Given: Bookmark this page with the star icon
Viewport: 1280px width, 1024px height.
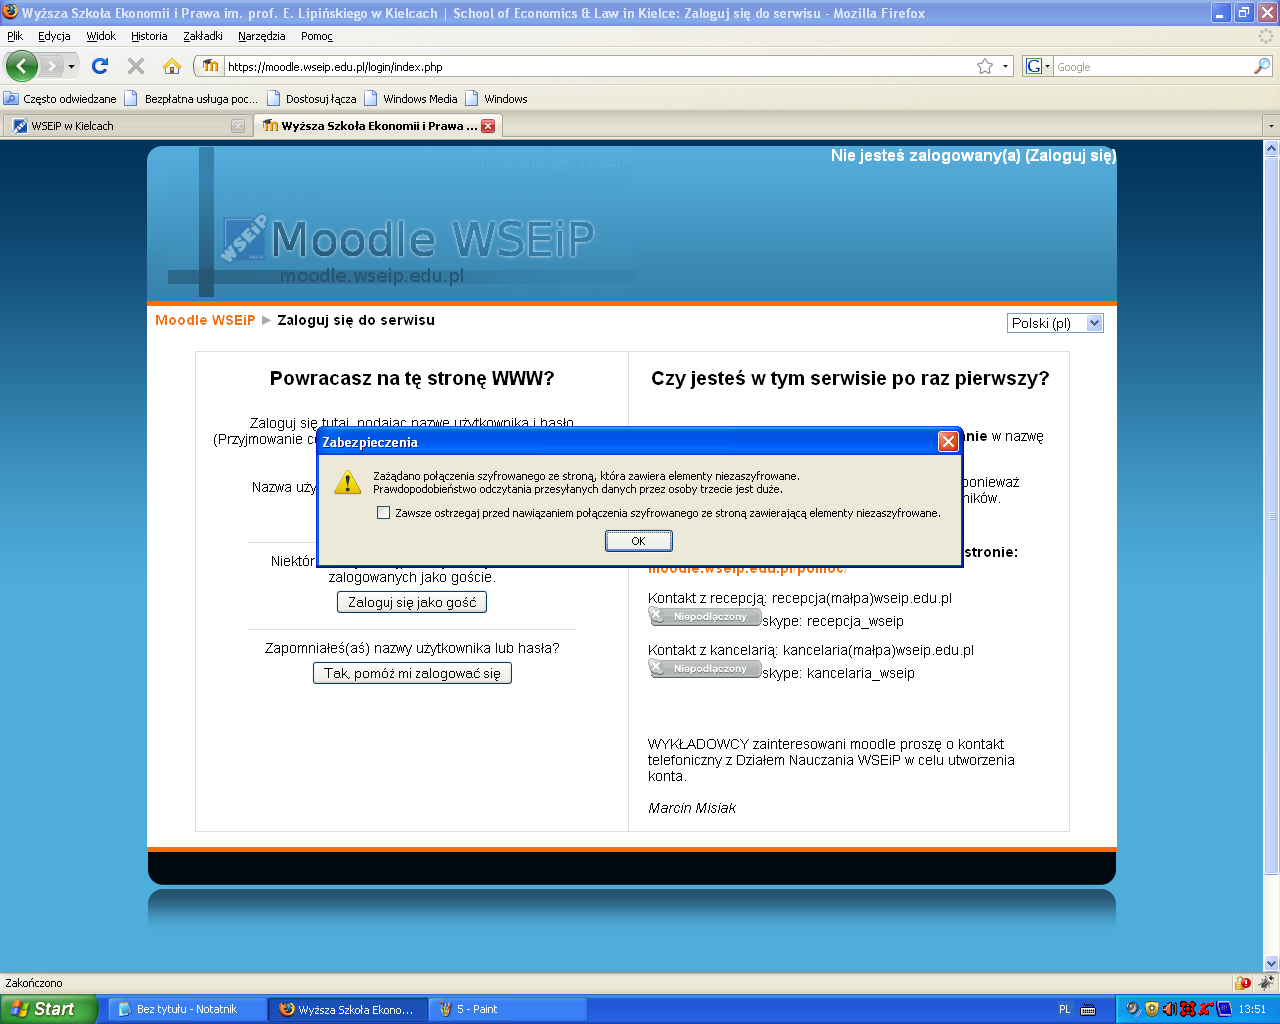Looking at the screenshot, I should (x=985, y=66).
